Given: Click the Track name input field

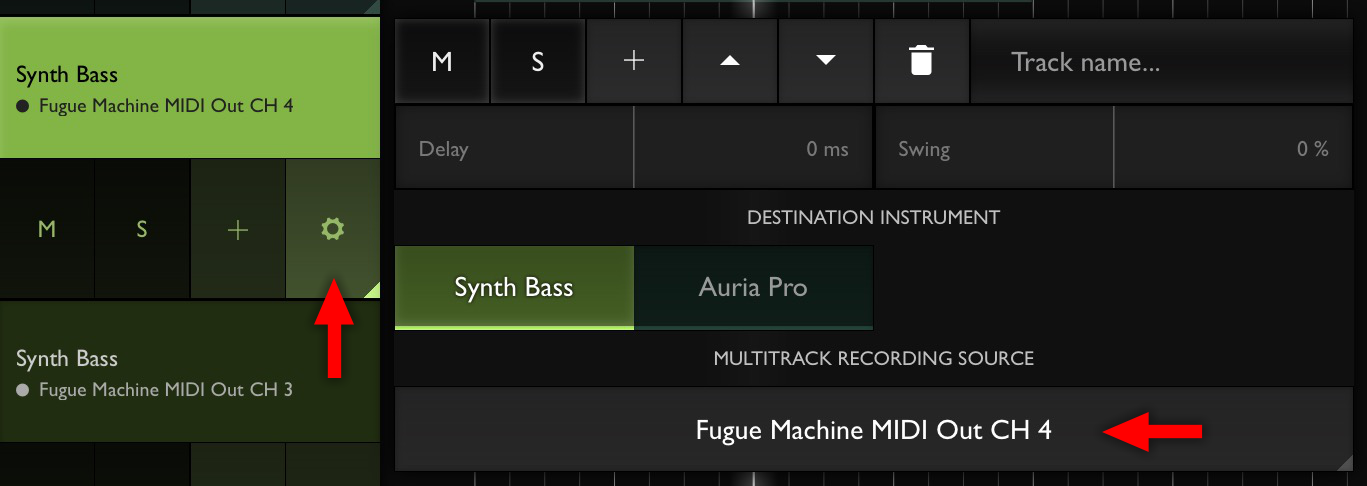Looking at the screenshot, I should (x=1161, y=62).
